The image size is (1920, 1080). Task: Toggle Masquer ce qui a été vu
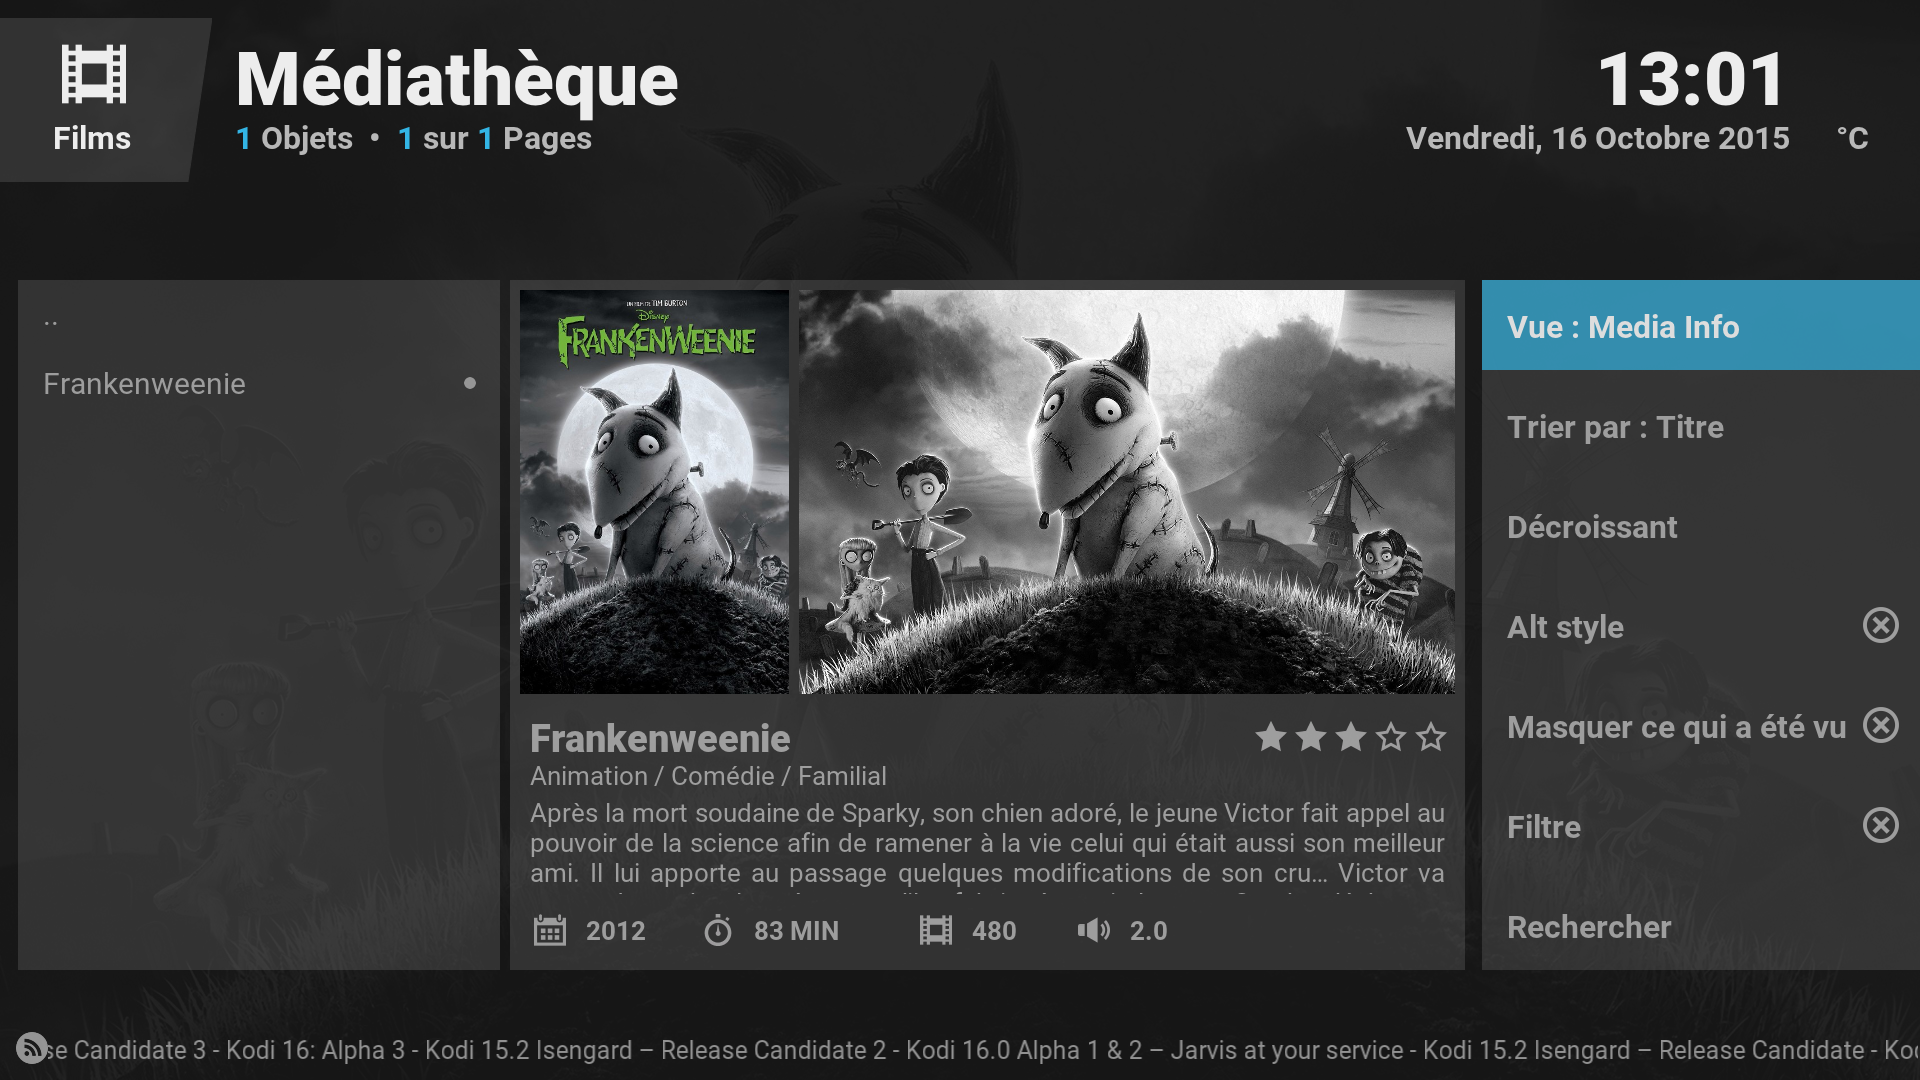point(1701,726)
